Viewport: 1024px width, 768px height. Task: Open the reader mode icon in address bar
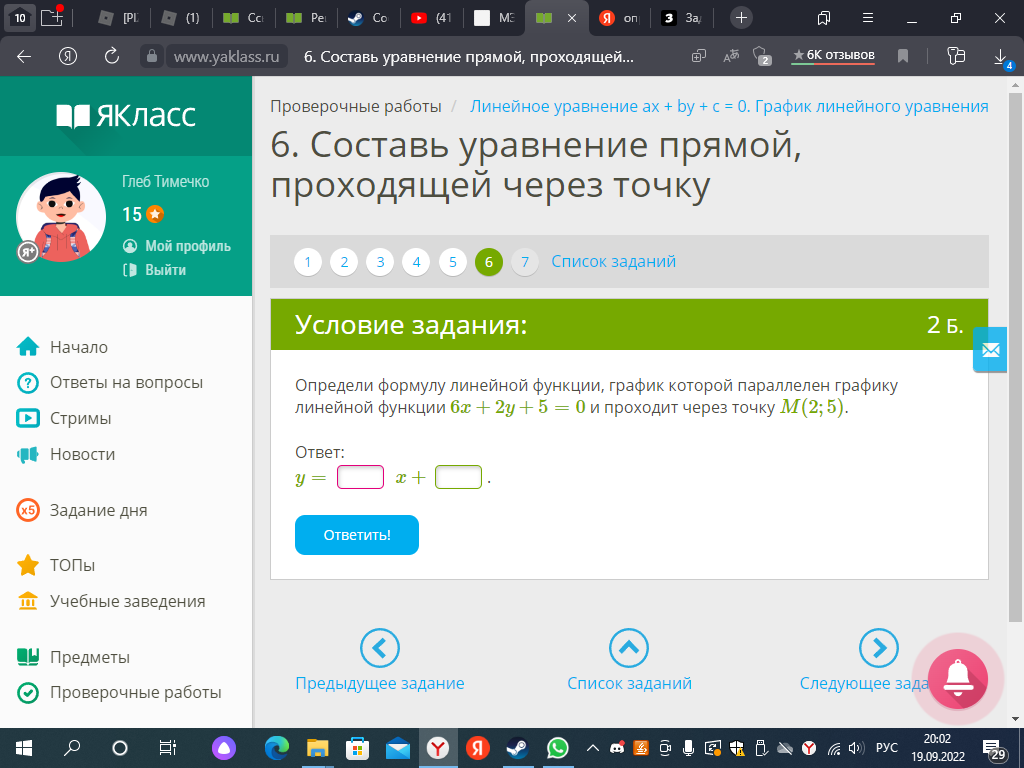click(699, 56)
